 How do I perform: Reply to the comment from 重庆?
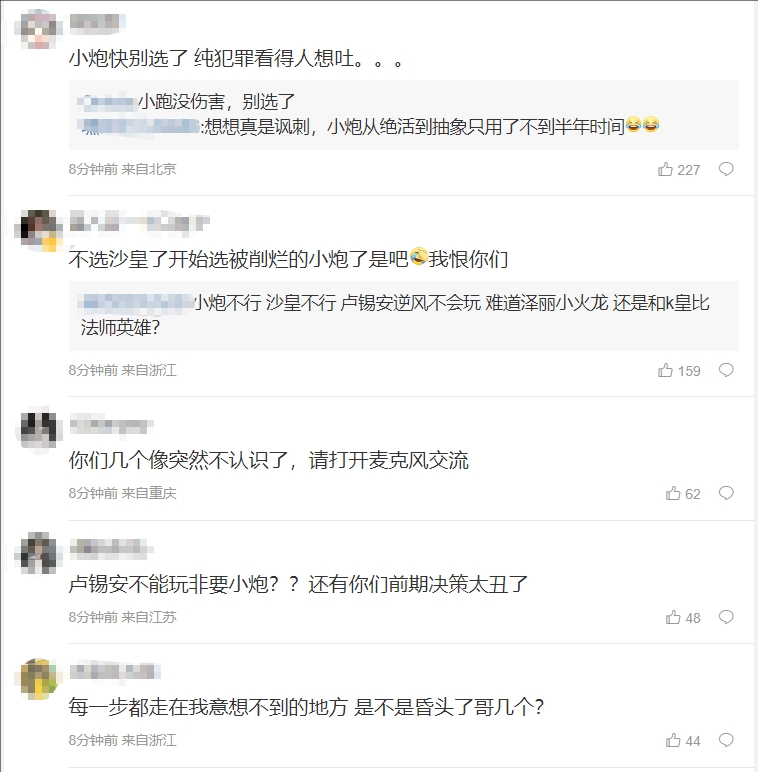point(726,493)
